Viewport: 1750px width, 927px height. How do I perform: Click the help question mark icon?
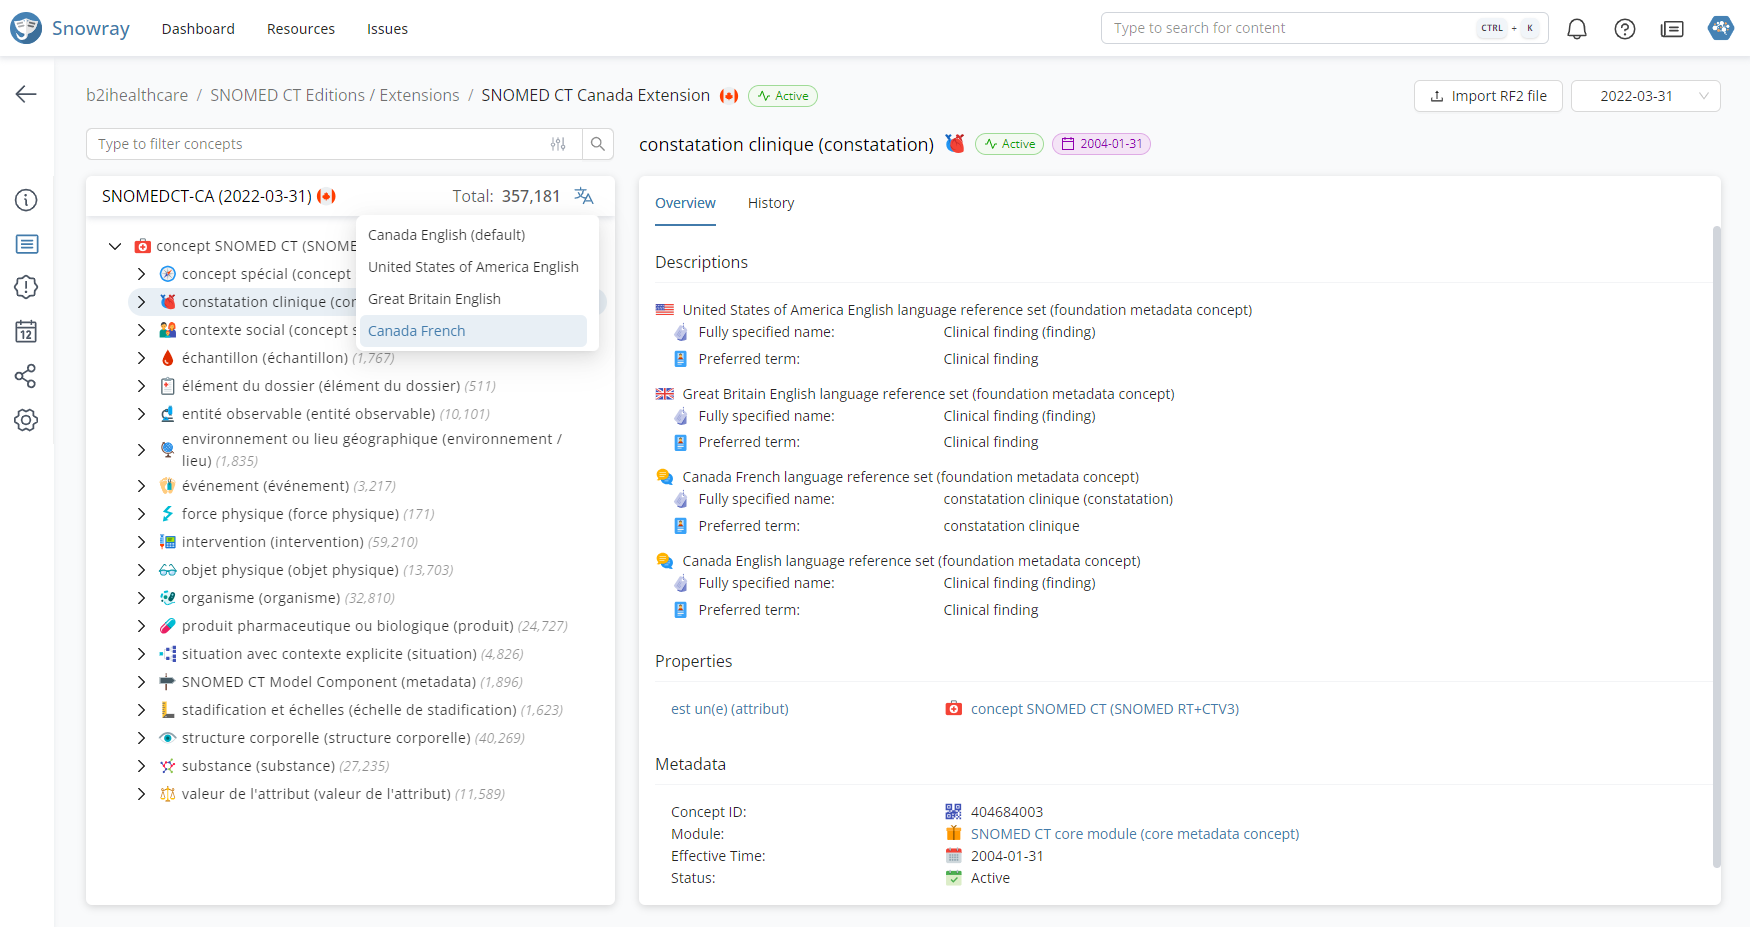[x=1624, y=29]
